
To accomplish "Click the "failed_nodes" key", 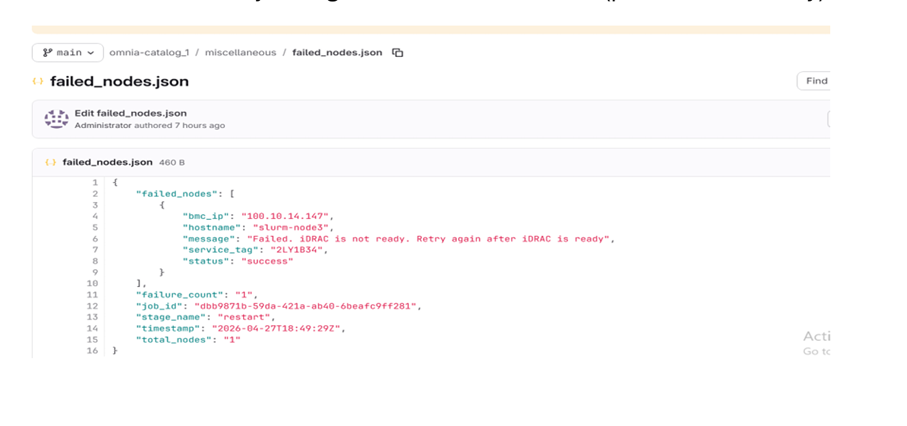I will 177,194.
